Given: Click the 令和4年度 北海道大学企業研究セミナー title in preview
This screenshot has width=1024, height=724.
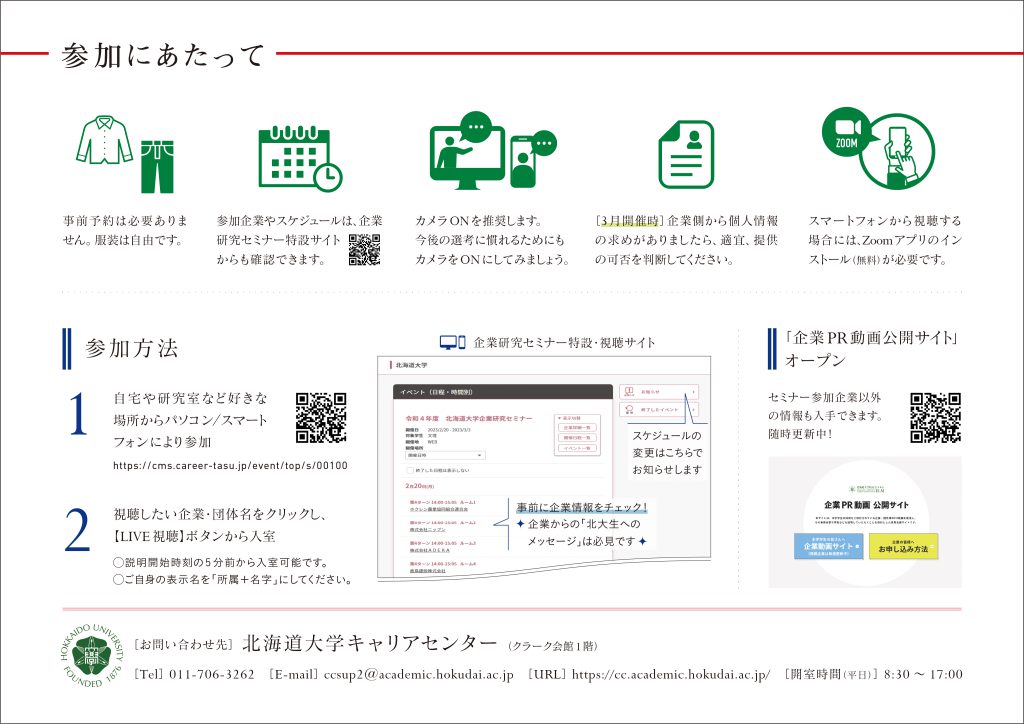Looking at the screenshot, I should point(469,418).
